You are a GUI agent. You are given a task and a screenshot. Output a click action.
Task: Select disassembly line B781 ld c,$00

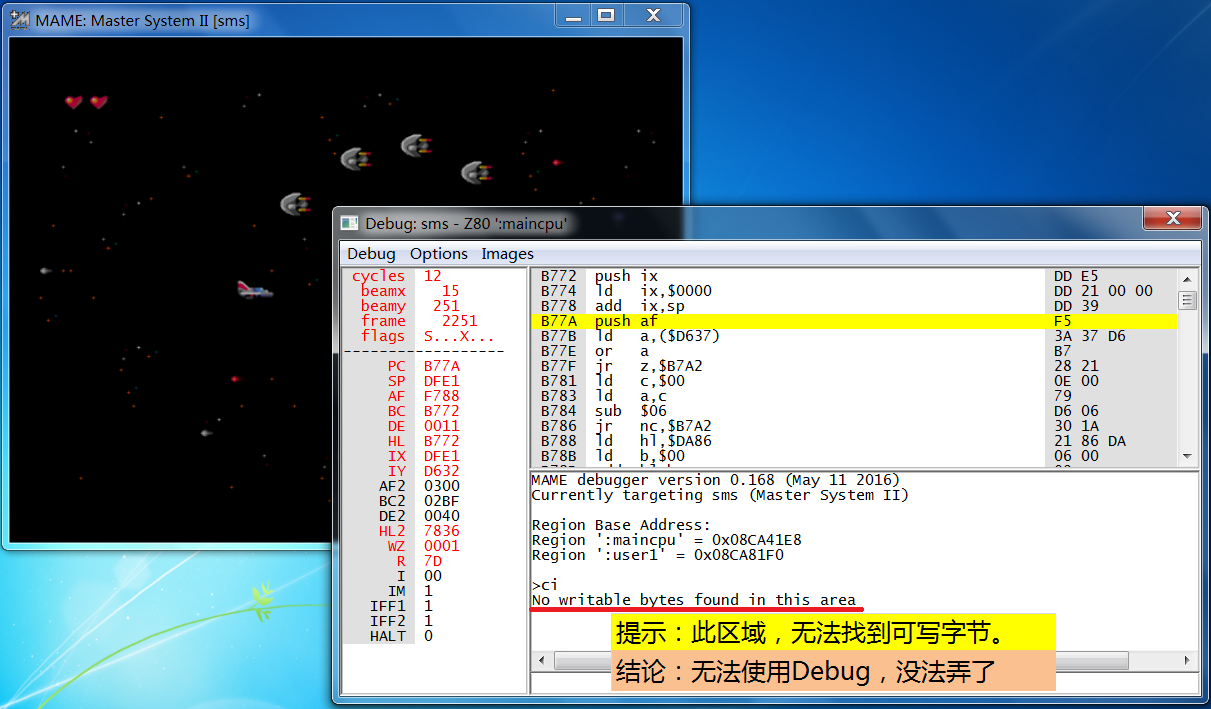854,381
